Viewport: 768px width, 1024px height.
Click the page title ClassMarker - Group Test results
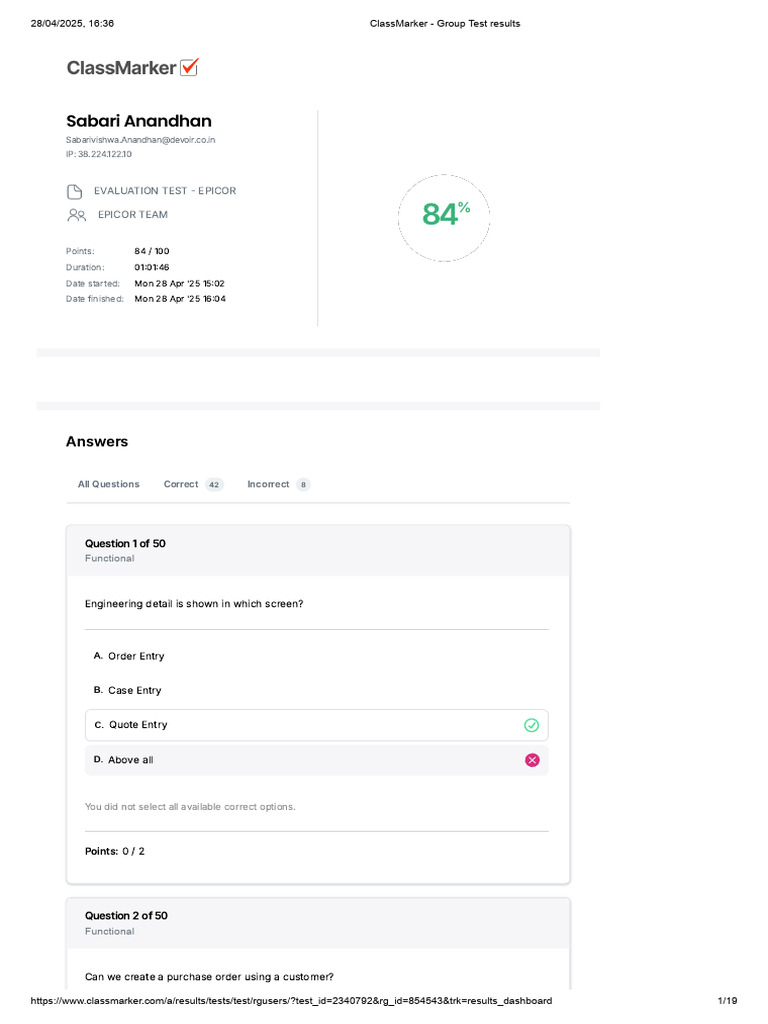click(445, 24)
